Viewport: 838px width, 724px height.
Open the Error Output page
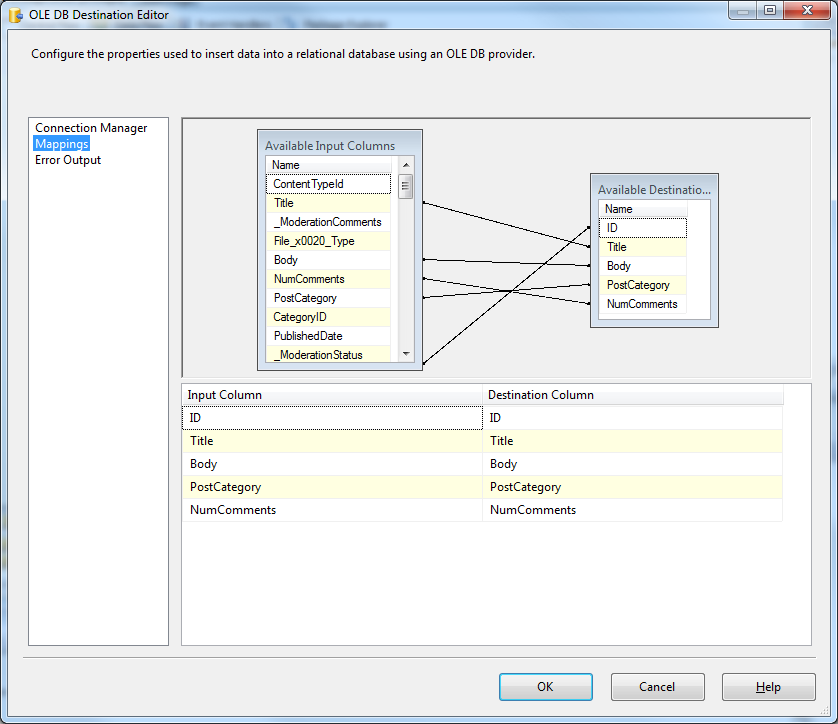click(68, 160)
